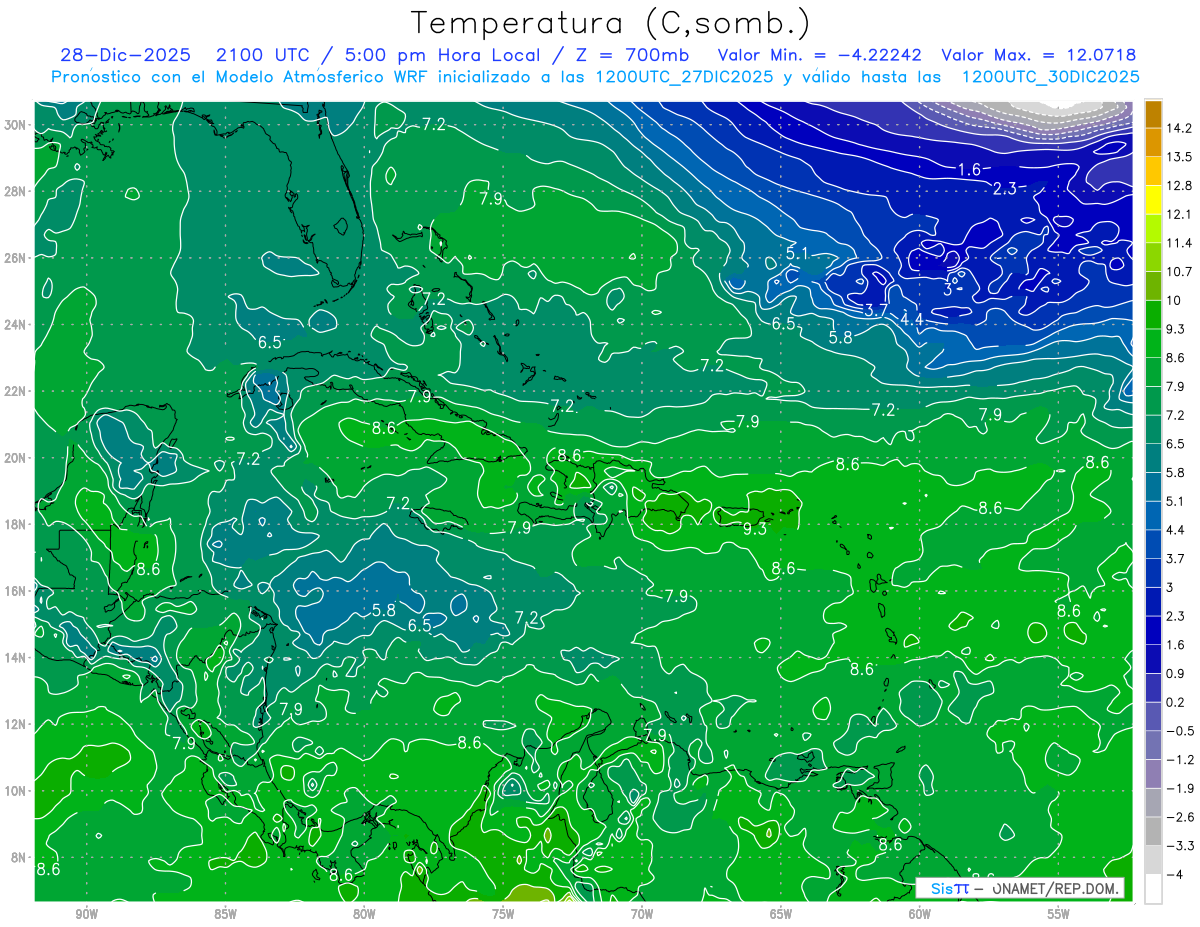This screenshot has width=1200, height=927.
Task: Click "Valor Min. = -4.22242" text
Action: point(820,55)
